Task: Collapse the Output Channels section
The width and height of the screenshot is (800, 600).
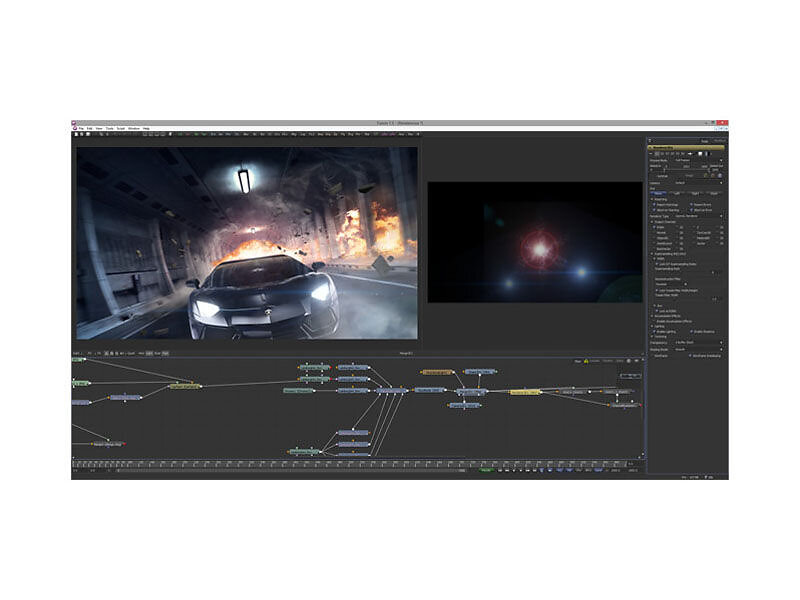Action: click(x=652, y=222)
